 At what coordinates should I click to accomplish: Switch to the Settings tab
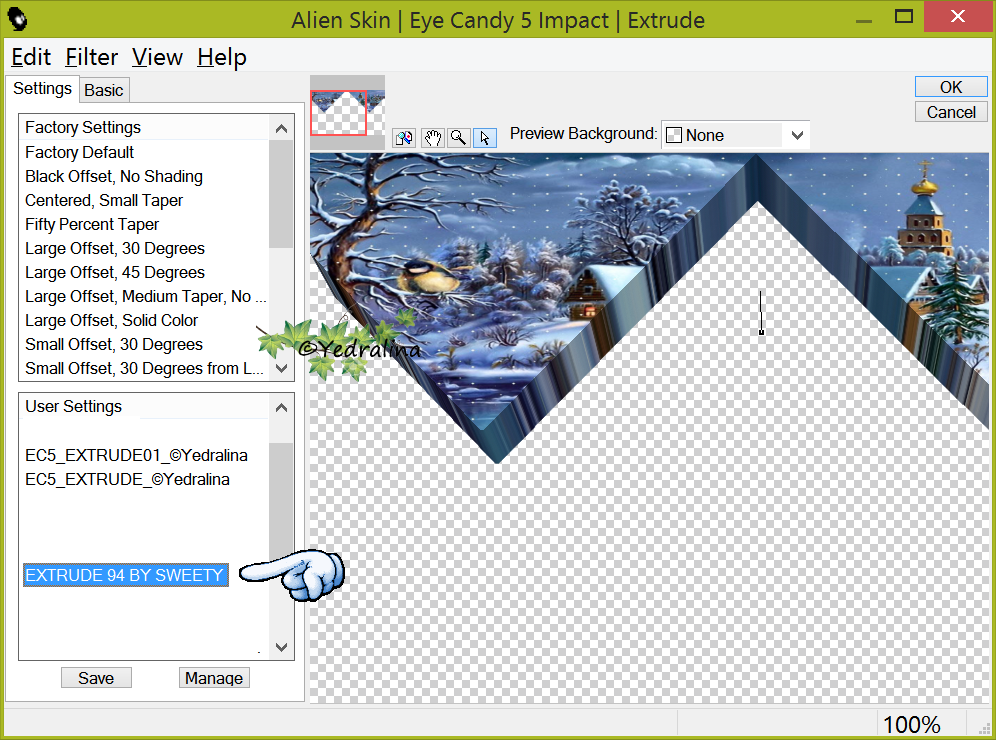(42, 88)
